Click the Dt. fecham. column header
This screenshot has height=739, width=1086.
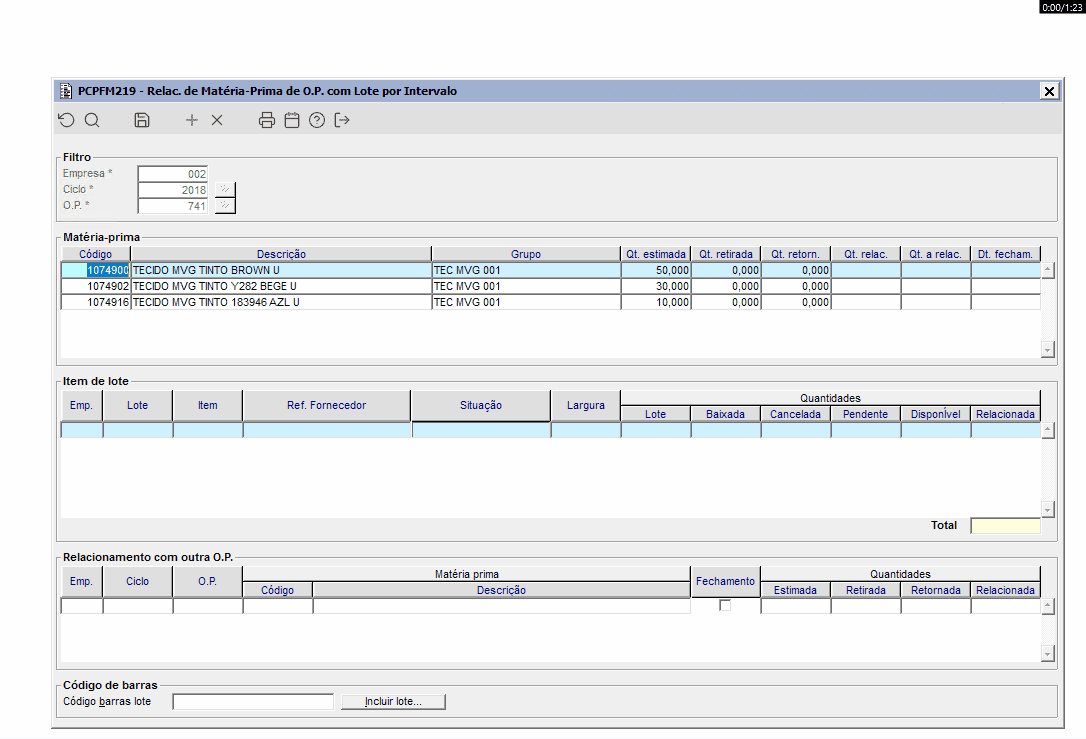pos(1006,254)
